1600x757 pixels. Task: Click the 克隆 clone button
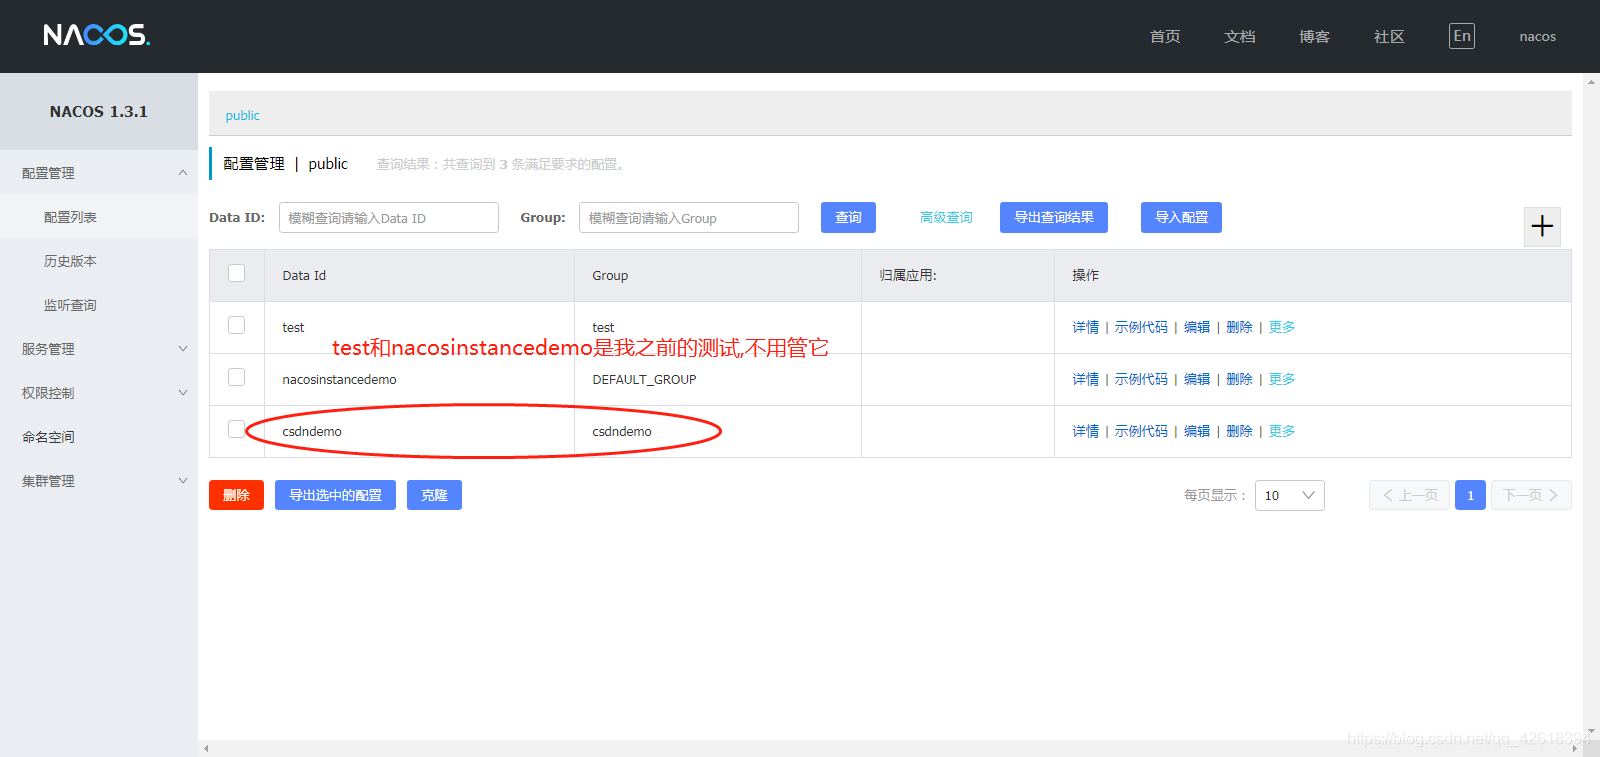coord(434,495)
